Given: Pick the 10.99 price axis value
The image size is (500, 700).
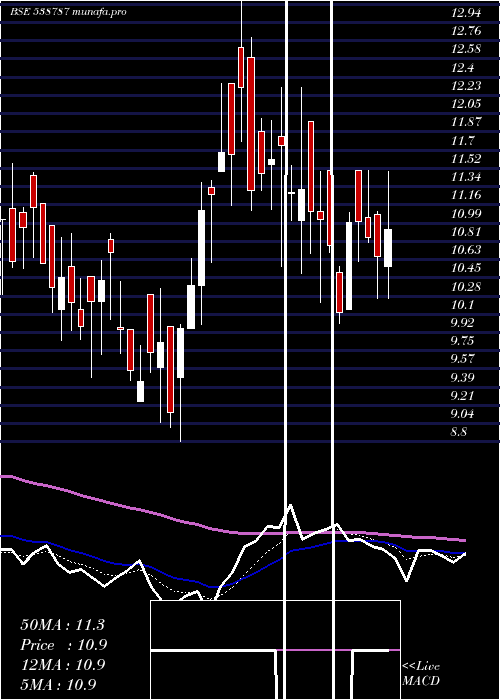Looking at the screenshot, I should pos(466,214).
